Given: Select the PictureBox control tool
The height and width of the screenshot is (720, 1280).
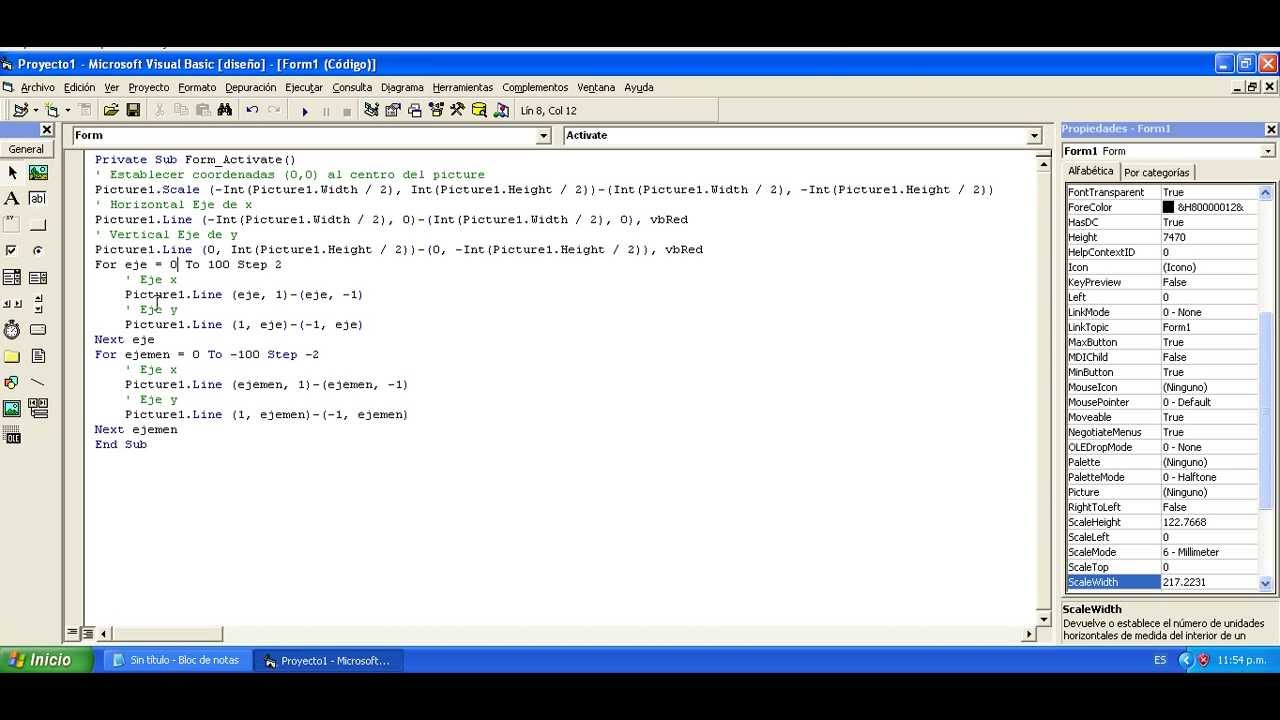Looking at the screenshot, I should point(38,173).
